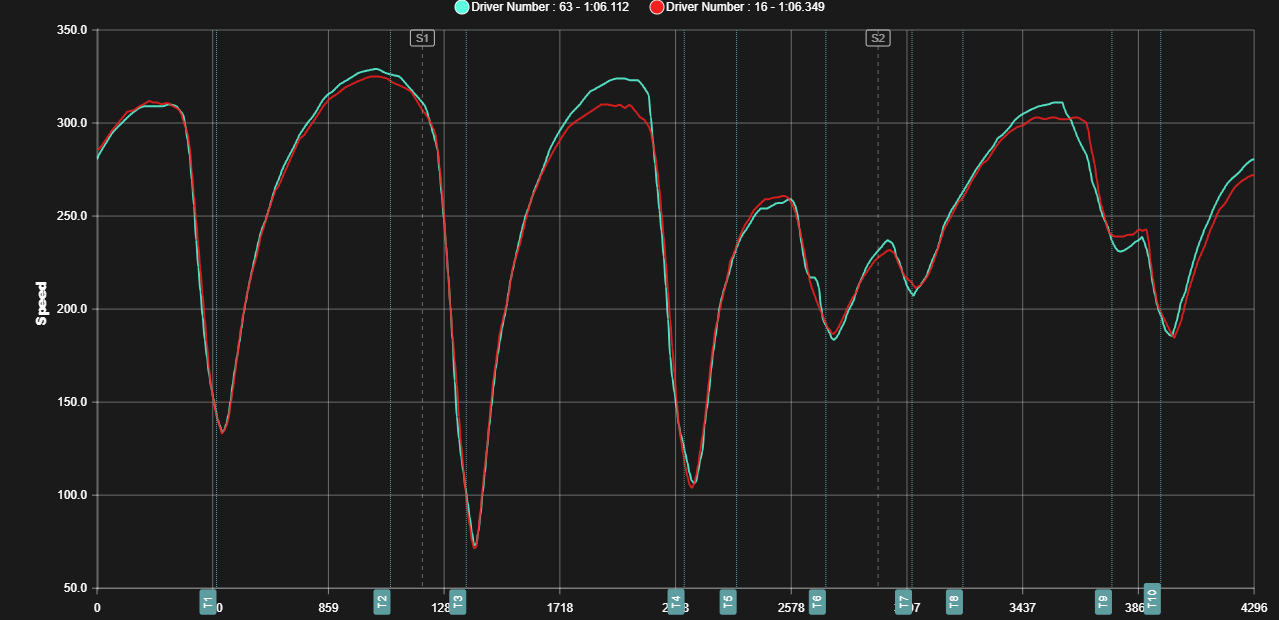Screen dimensions: 1279x620
Task: Click the Speed y-axis title
Action: 42,304
